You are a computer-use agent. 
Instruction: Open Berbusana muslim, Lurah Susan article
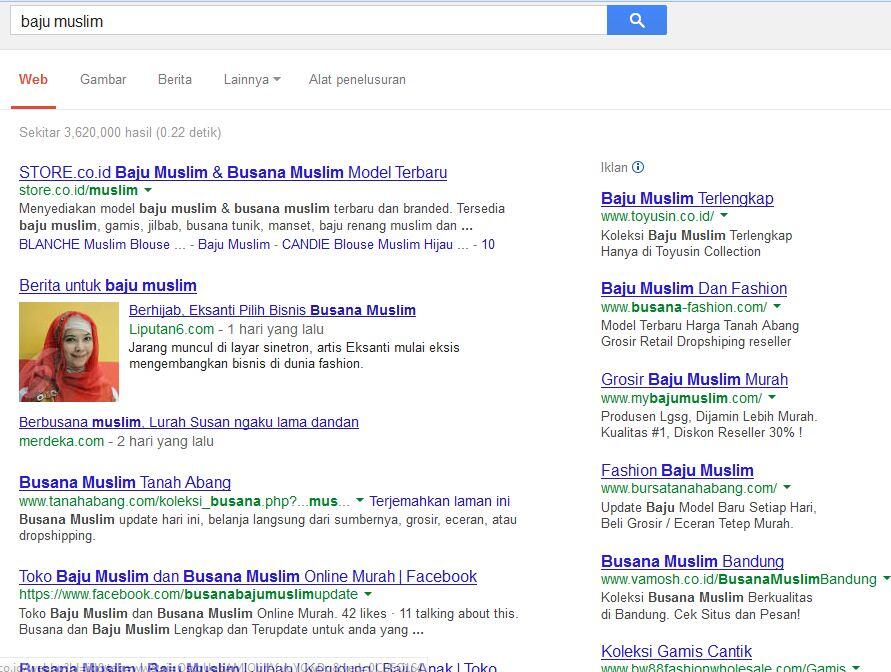(x=189, y=422)
